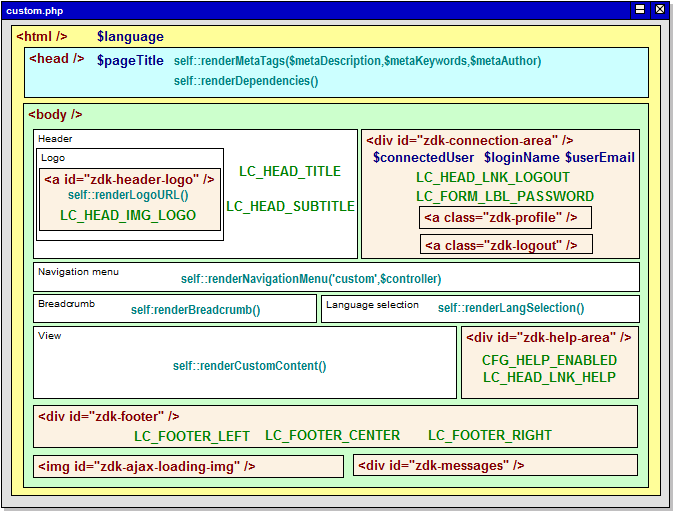Click the LC_FORM_LBL_PASSWORD constant
The height and width of the screenshot is (511, 673).
pyautogui.click(x=505, y=196)
